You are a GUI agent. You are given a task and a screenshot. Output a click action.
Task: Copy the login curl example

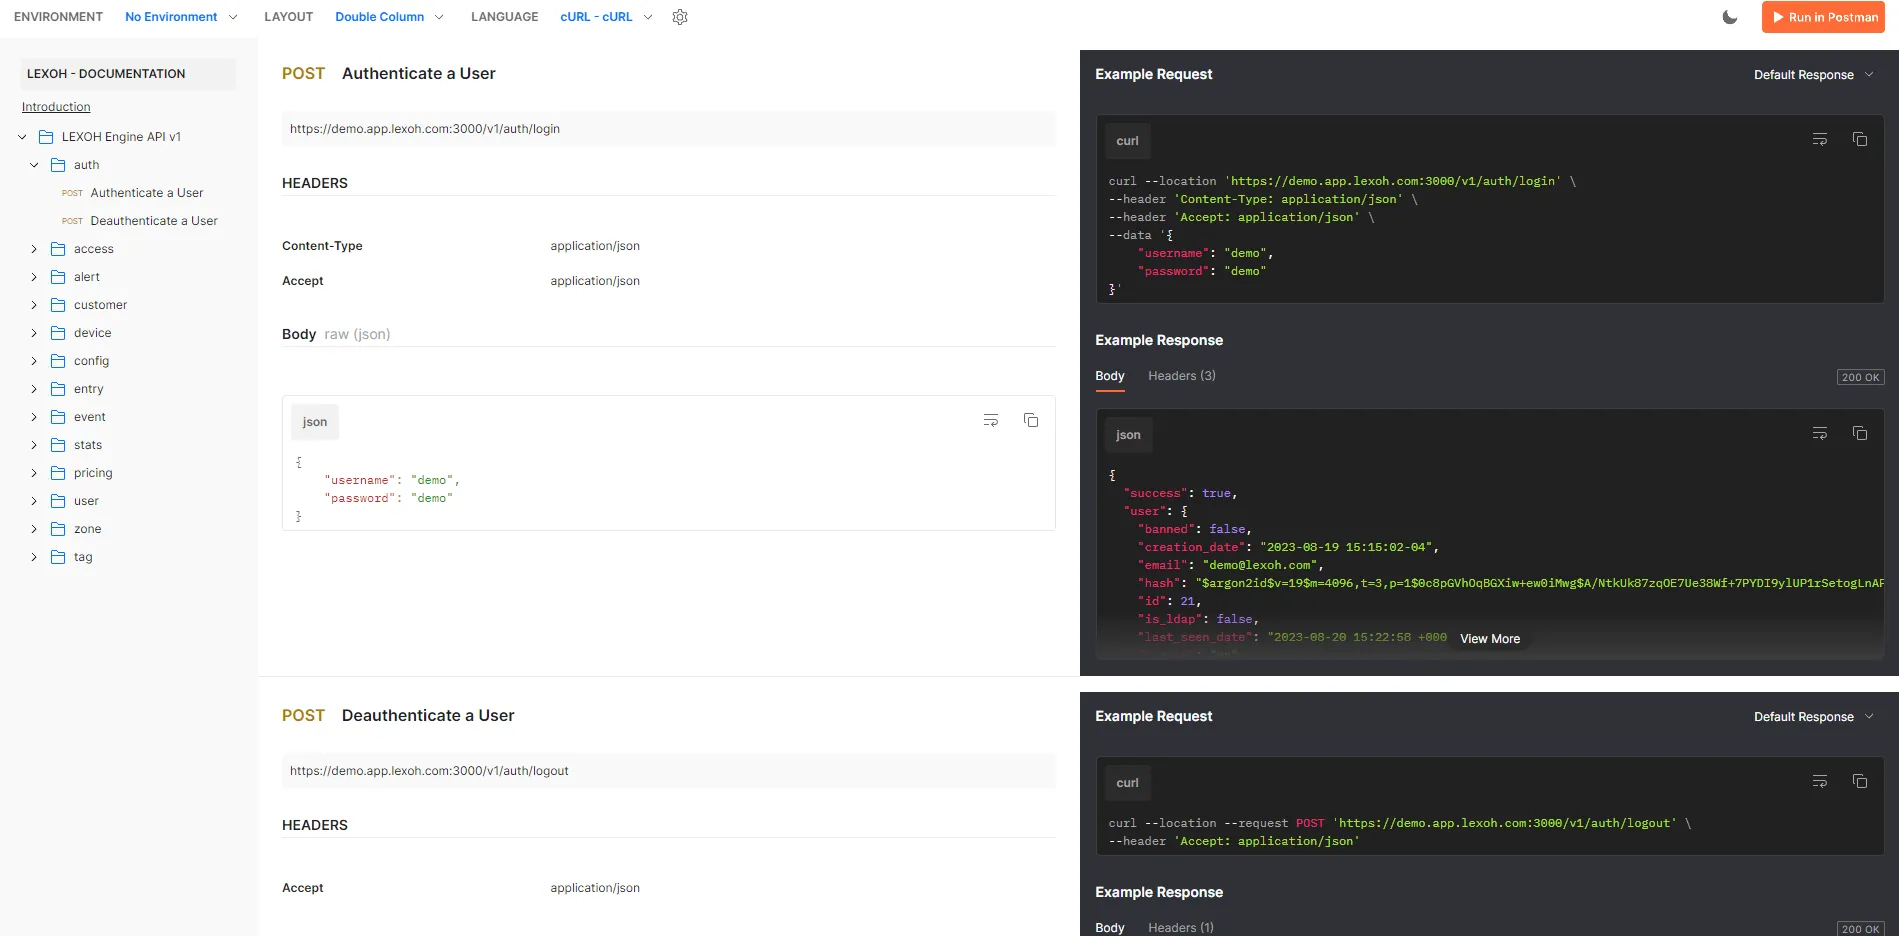[x=1860, y=140]
